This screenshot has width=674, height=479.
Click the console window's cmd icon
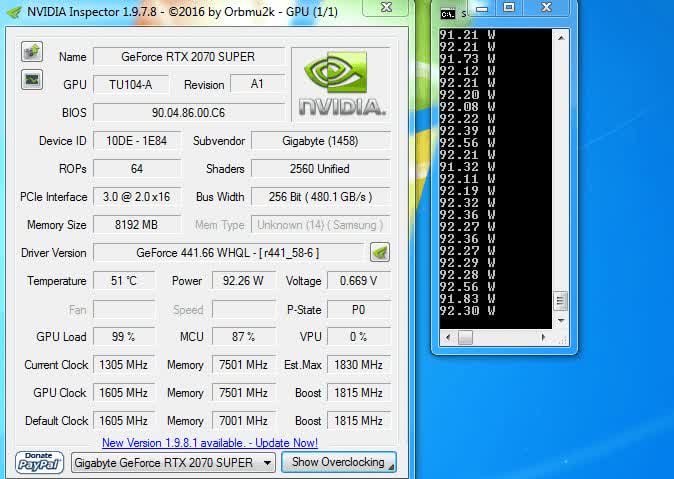point(447,14)
